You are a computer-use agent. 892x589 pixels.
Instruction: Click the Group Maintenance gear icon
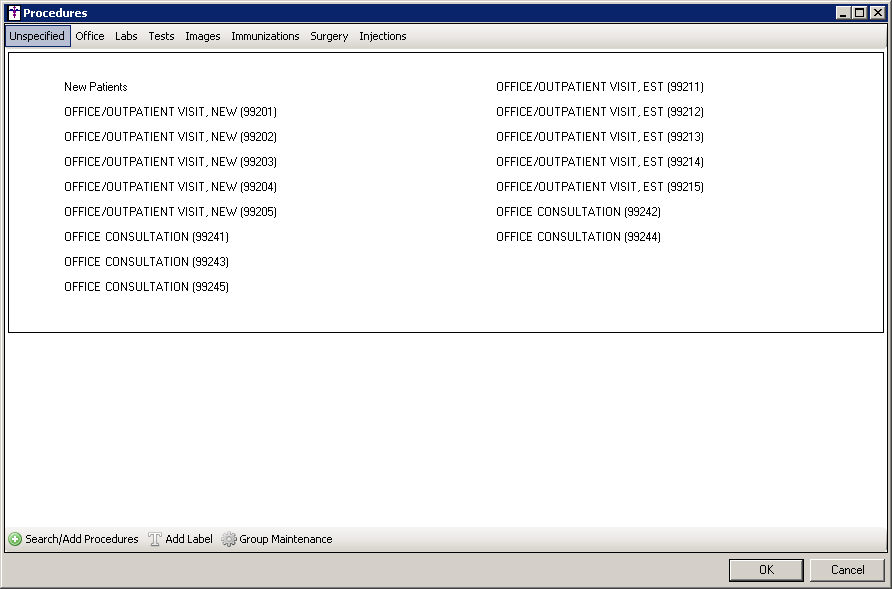pos(229,539)
